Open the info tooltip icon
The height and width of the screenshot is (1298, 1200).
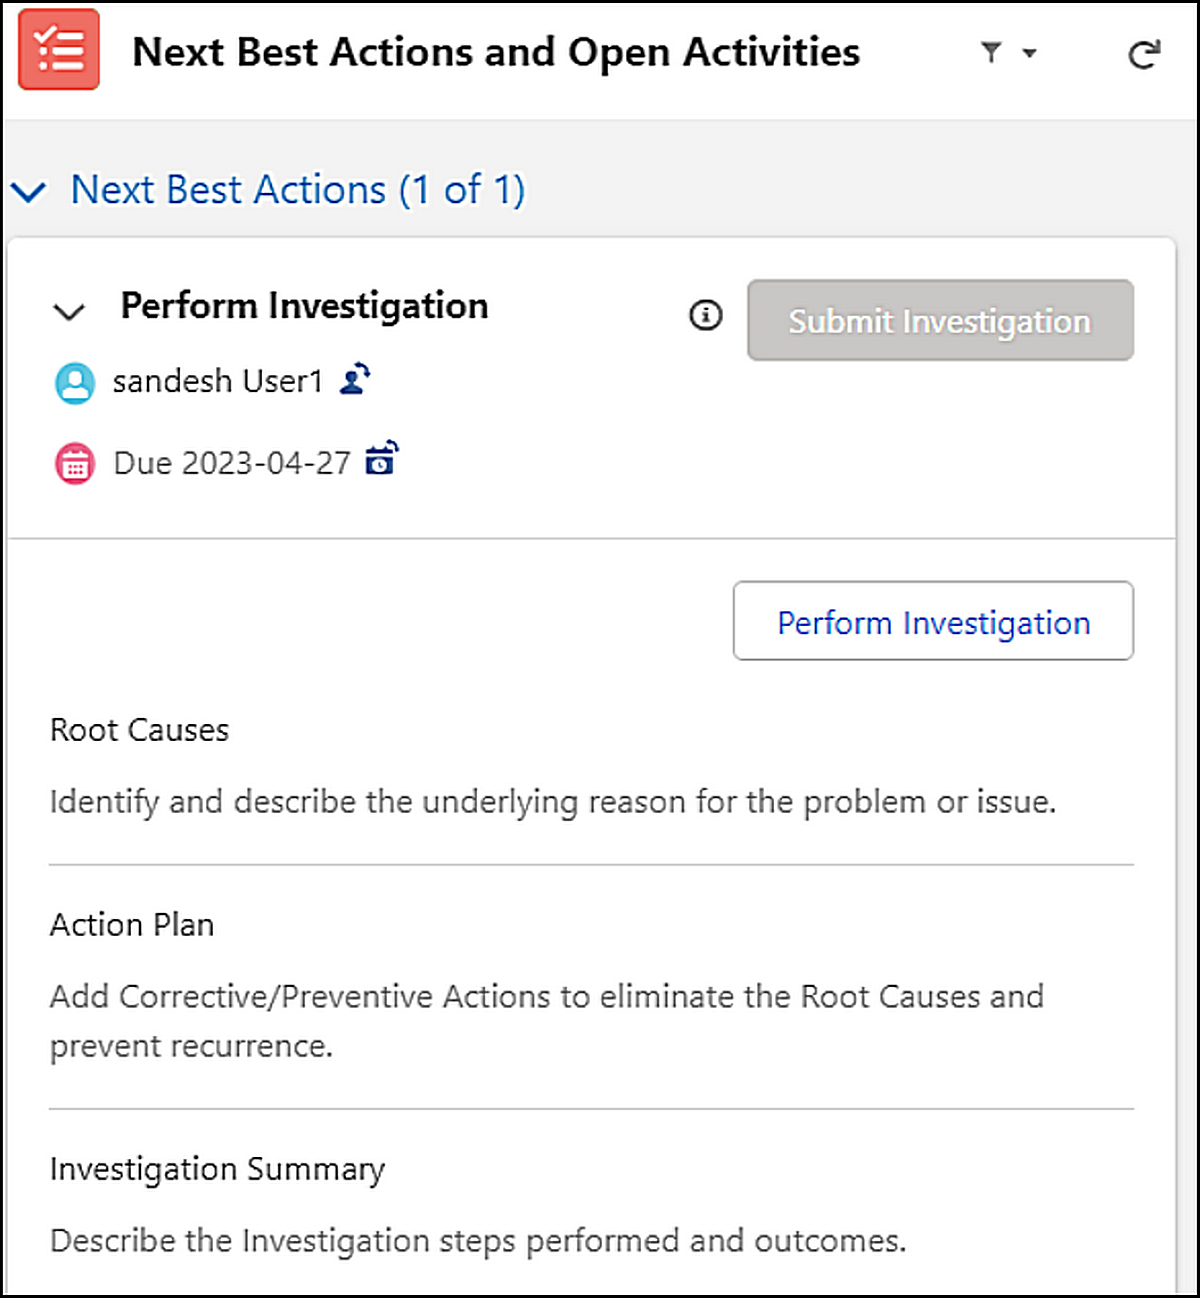click(x=706, y=316)
